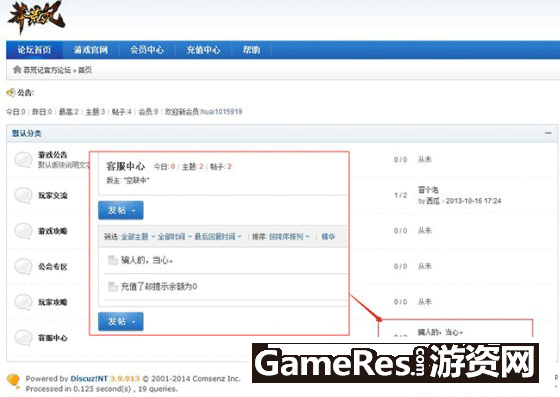The width and height of the screenshot is (560, 397).
Task: Collapse the 默认分类 section
Action: [548, 133]
